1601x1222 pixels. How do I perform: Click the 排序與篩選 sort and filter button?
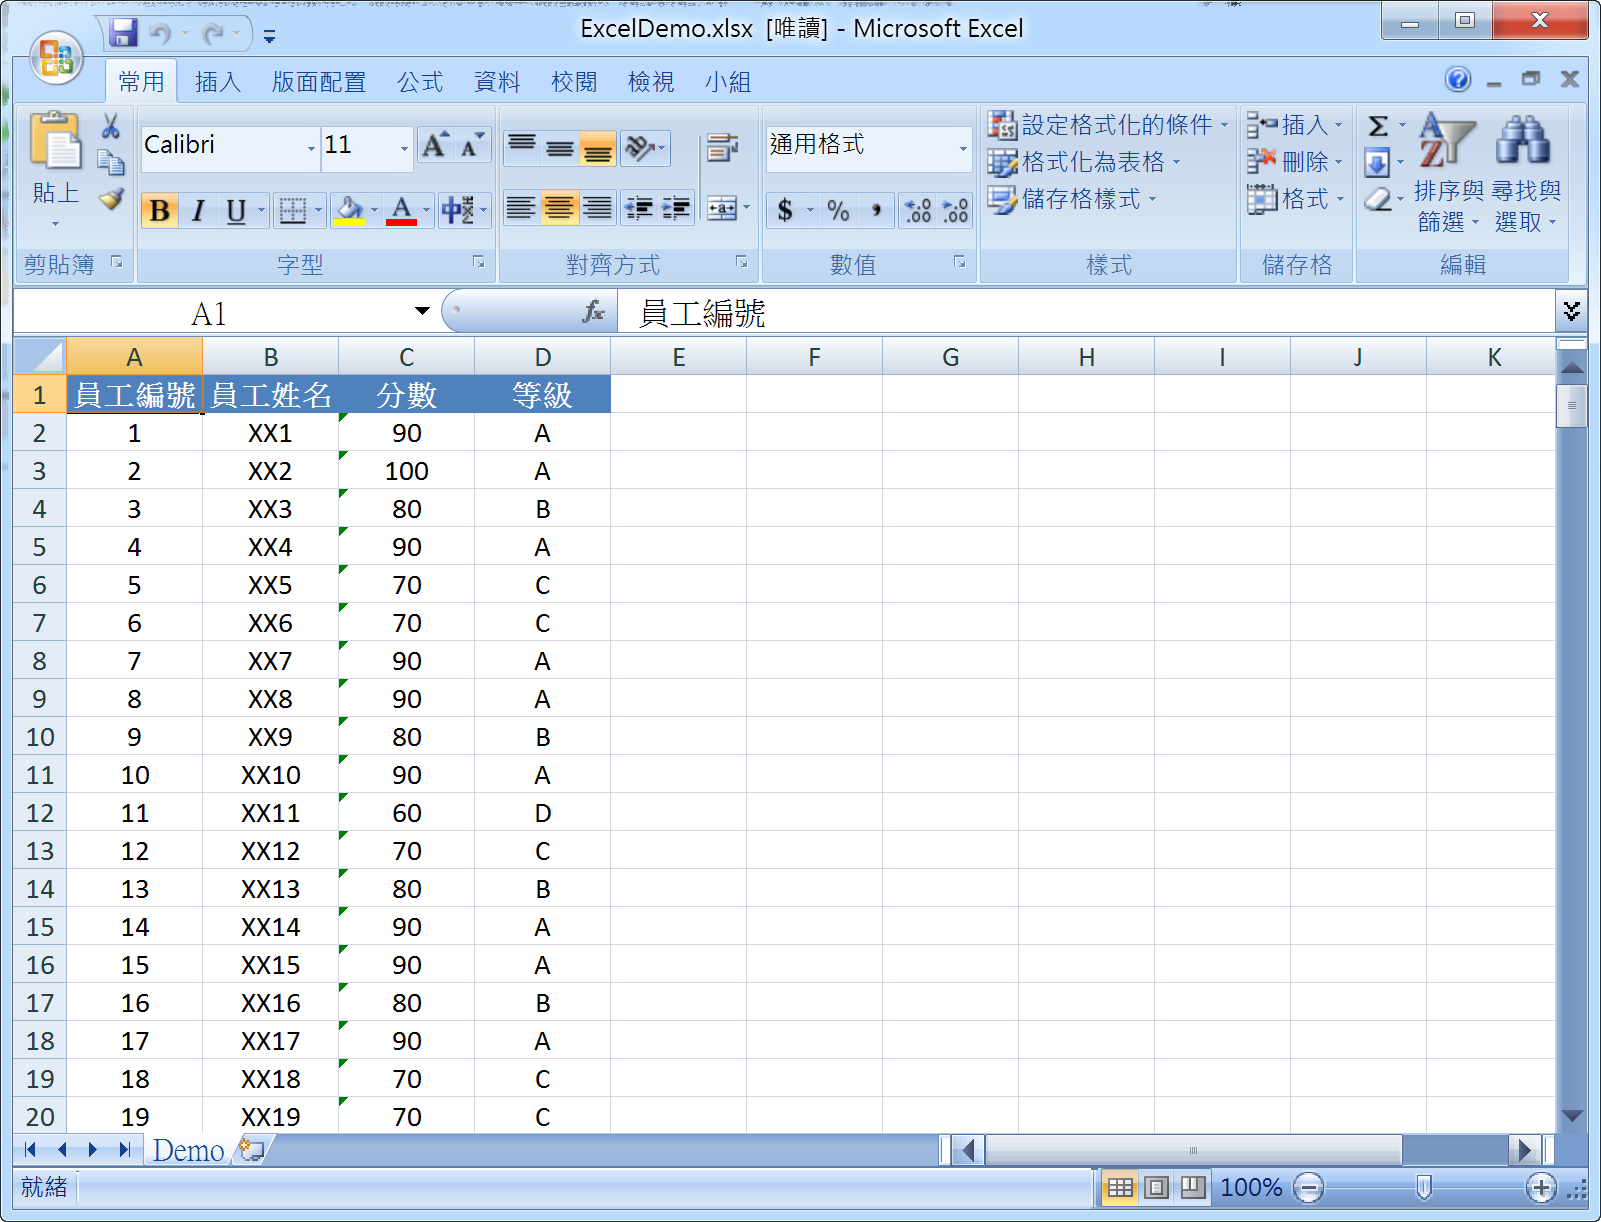pyautogui.click(x=1449, y=172)
